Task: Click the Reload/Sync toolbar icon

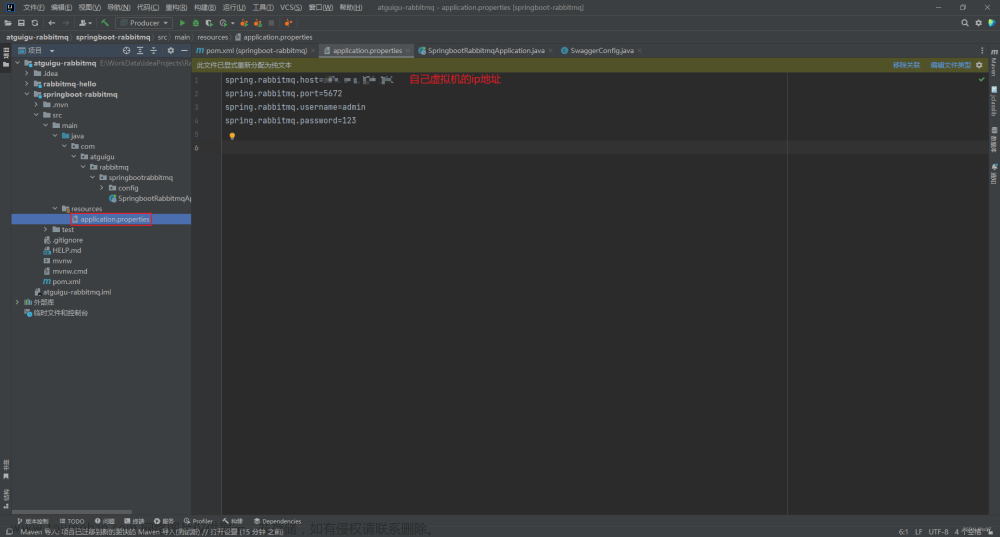Action: [x=34, y=23]
